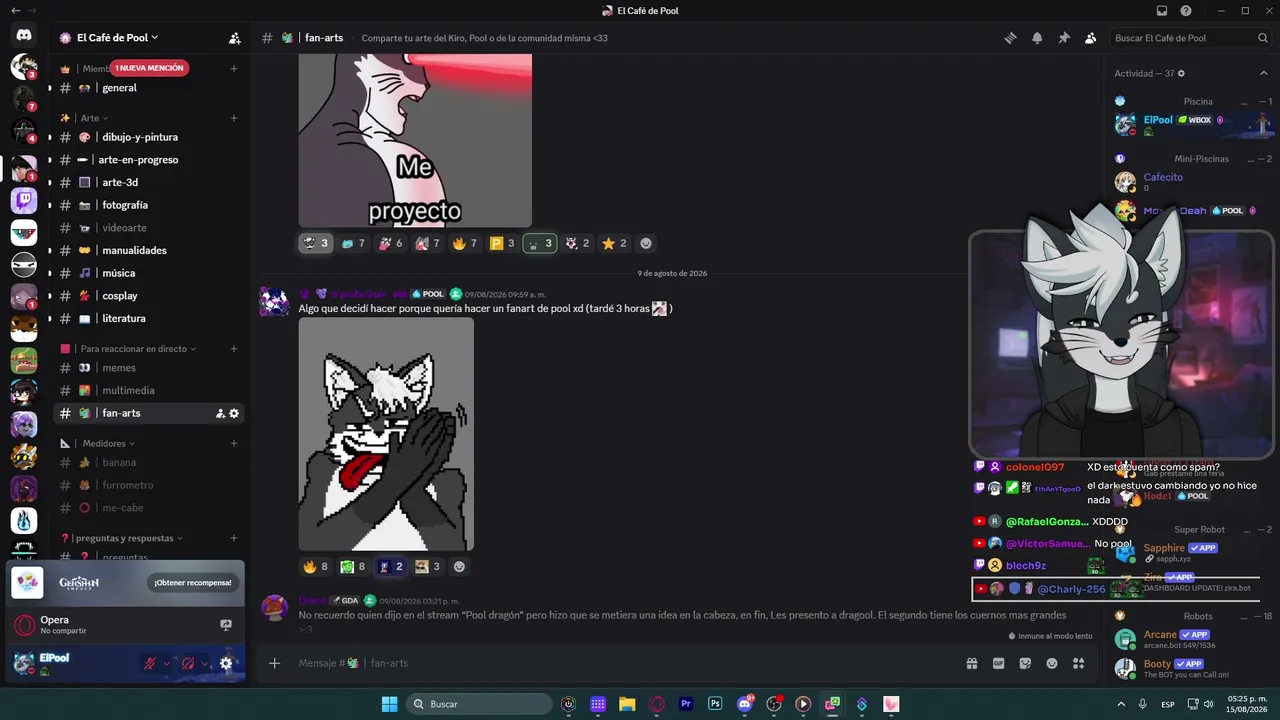Open user settings gear
The image size is (1280, 720).
click(226, 663)
